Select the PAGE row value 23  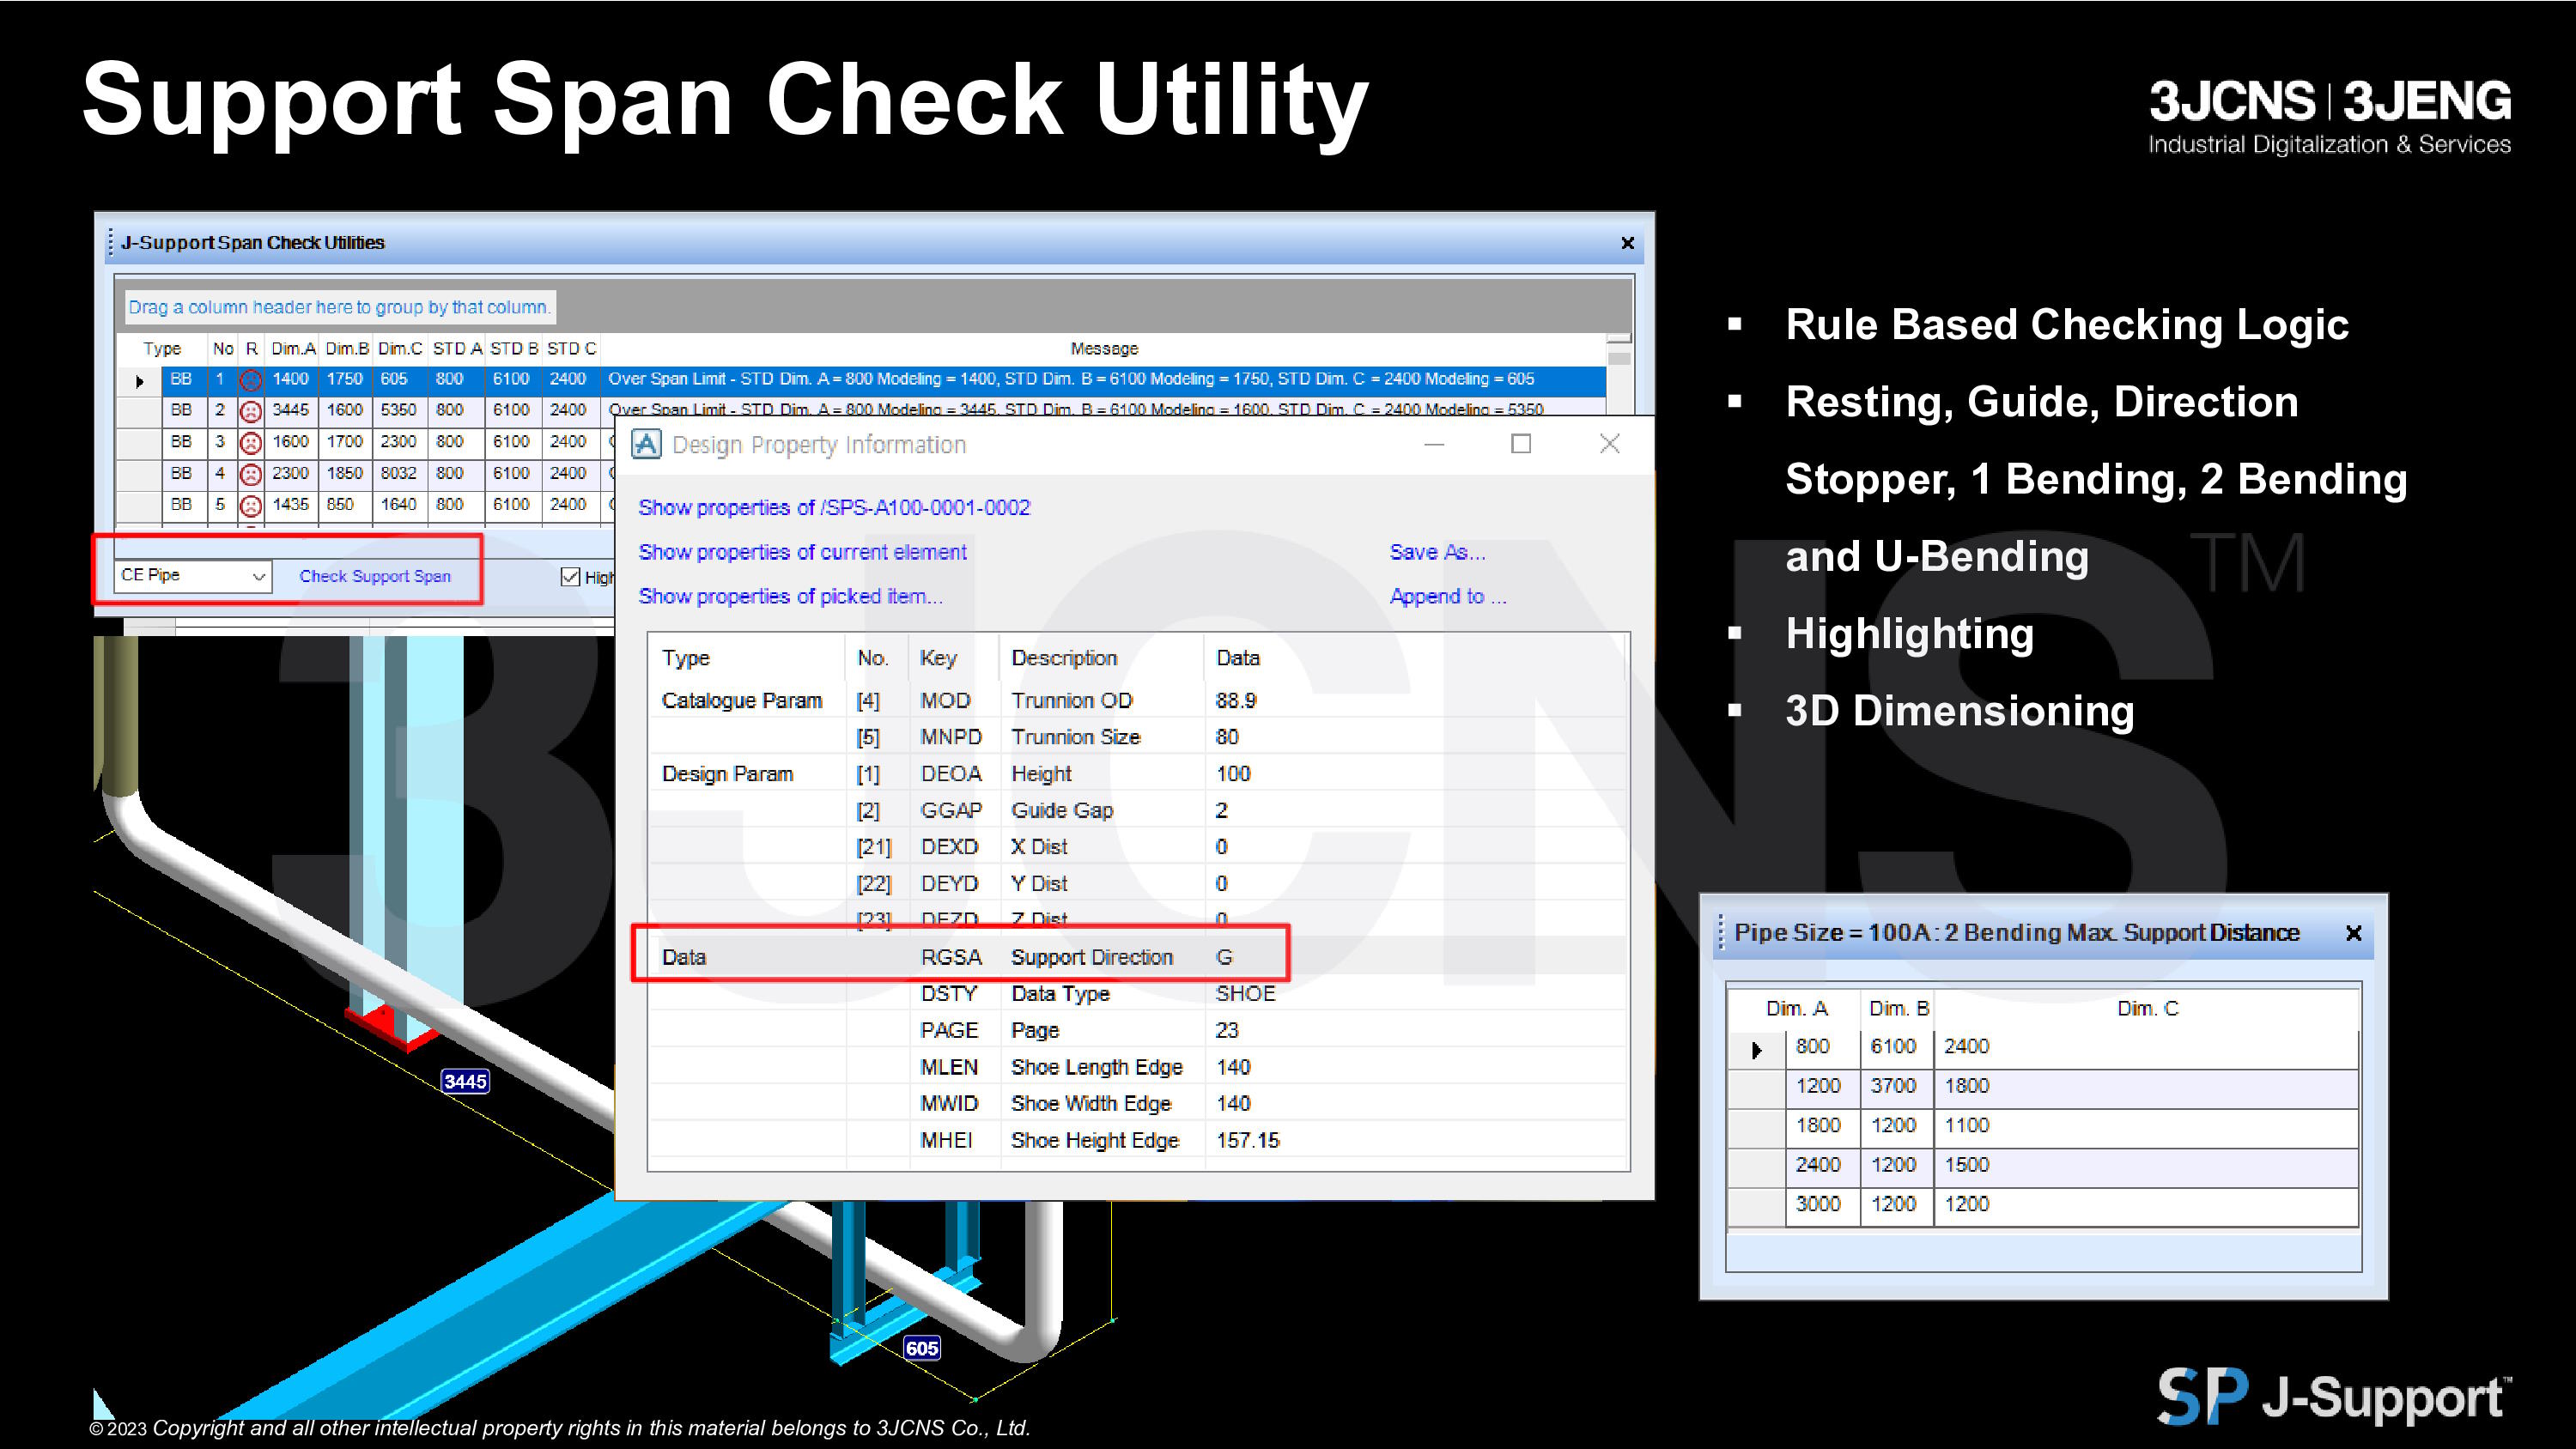[1226, 1031]
